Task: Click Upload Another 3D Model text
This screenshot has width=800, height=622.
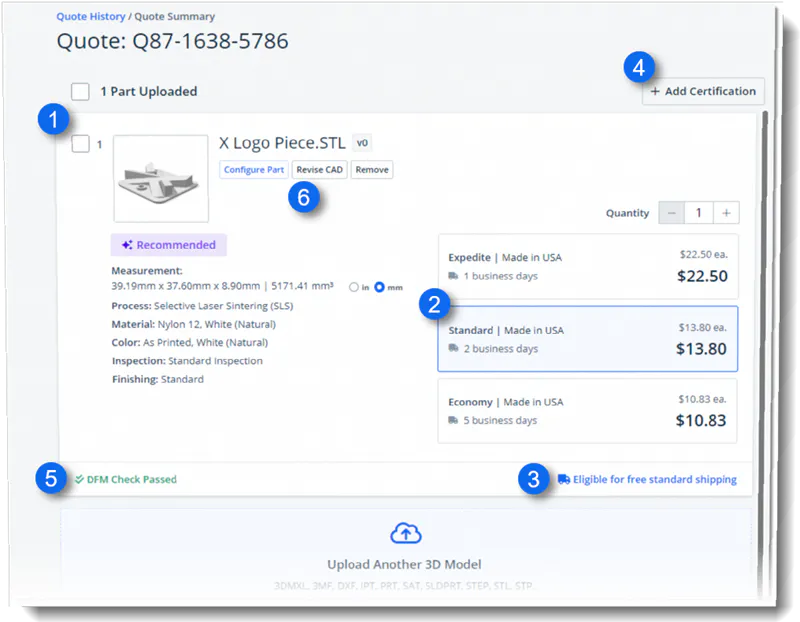Action: pos(404,564)
